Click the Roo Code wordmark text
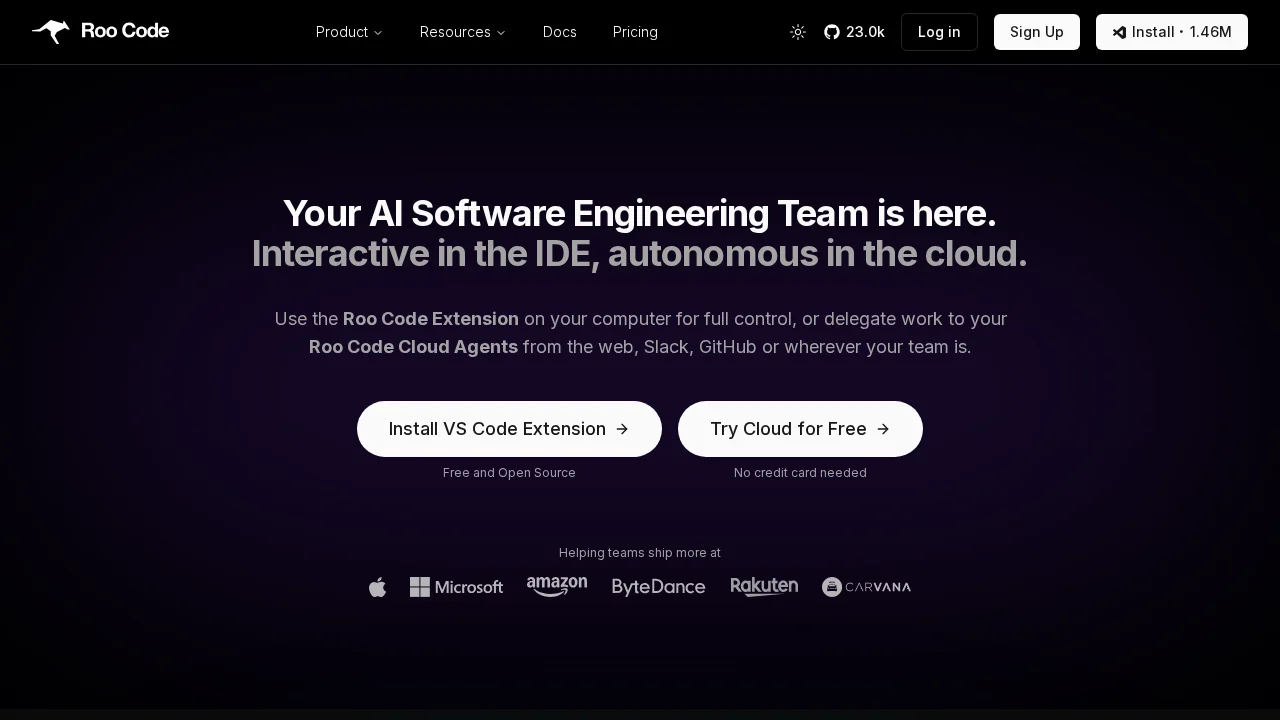 [x=125, y=31]
